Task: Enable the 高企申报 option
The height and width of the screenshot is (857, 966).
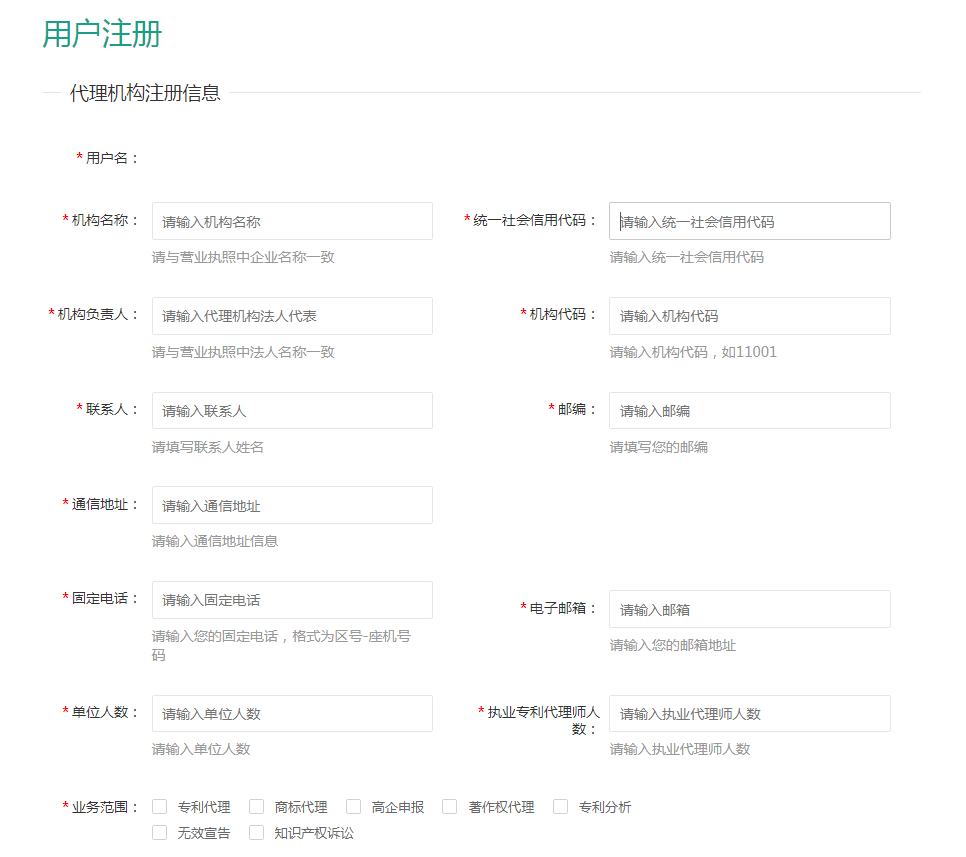Action: point(354,807)
